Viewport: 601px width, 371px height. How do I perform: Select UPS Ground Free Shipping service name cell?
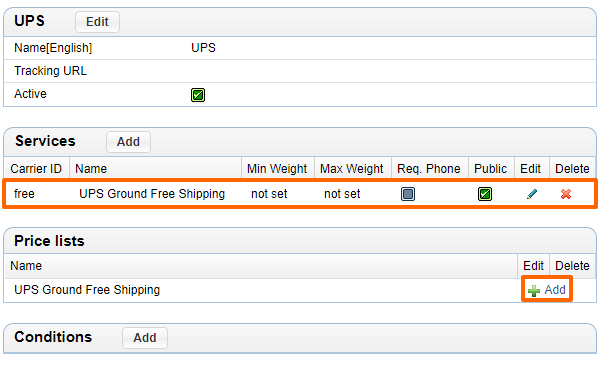(x=152, y=194)
